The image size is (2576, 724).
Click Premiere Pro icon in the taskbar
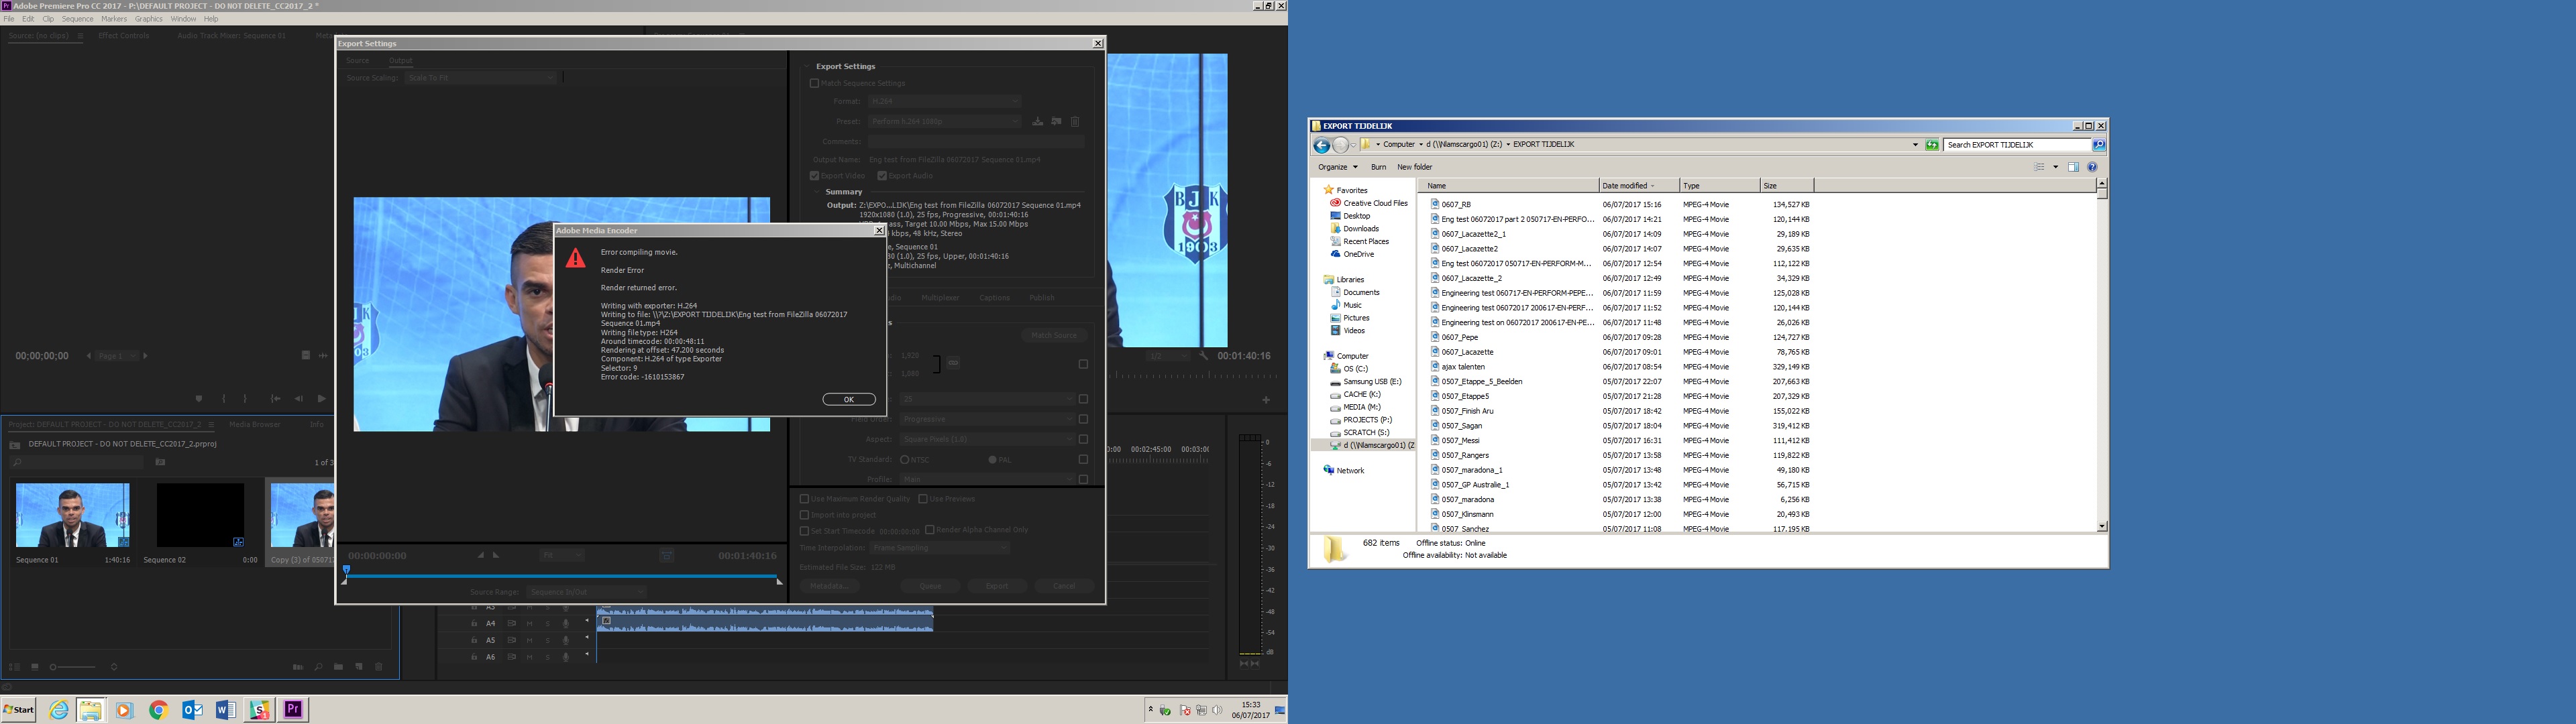click(x=293, y=710)
